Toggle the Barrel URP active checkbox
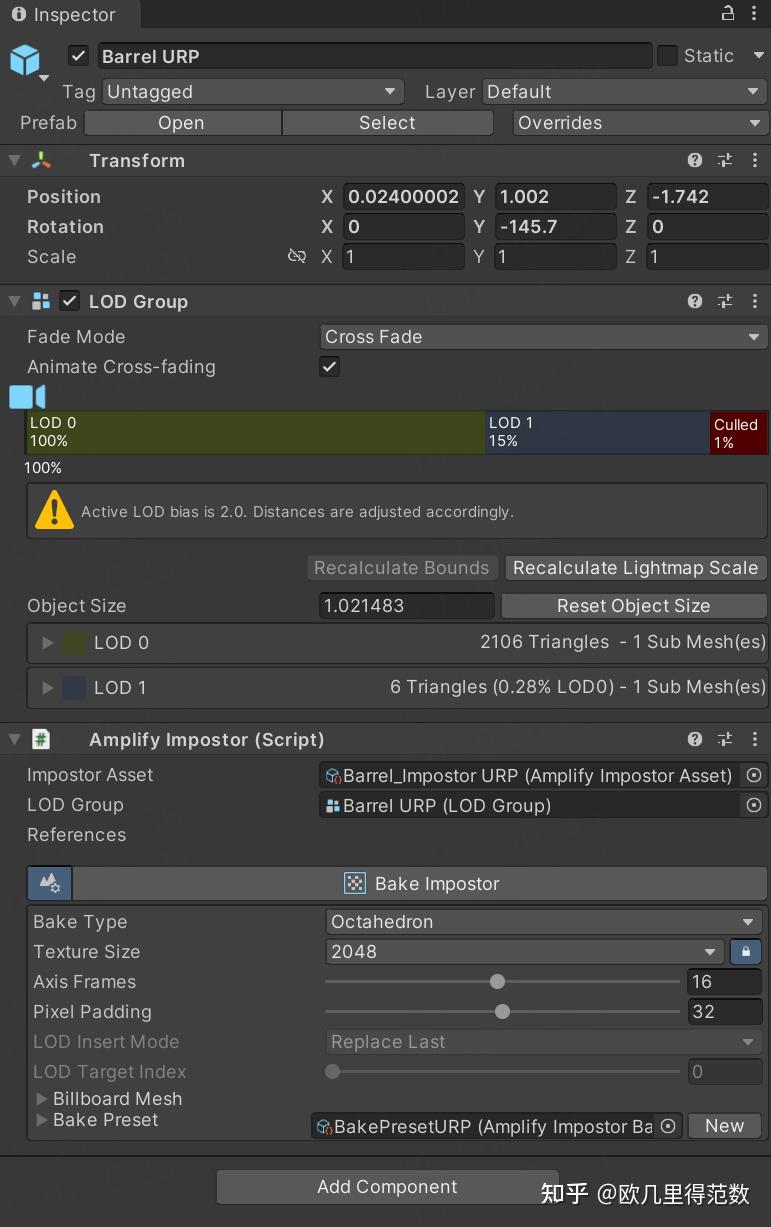The image size is (771, 1227). click(79, 56)
